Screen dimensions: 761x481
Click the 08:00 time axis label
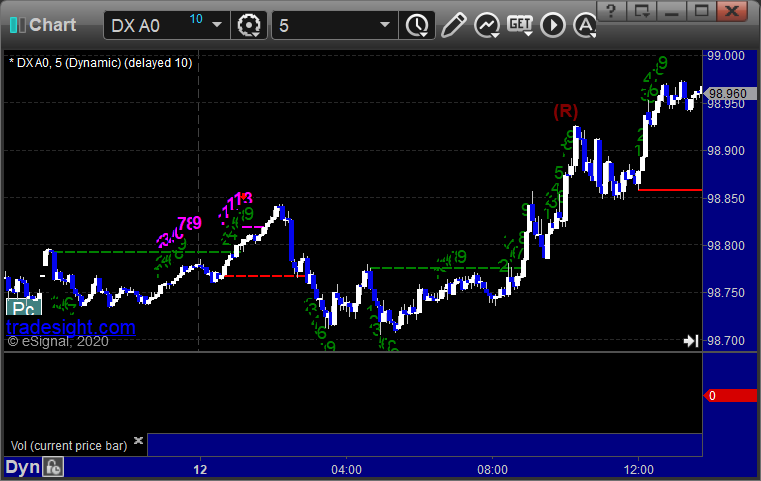coord(492,470)
